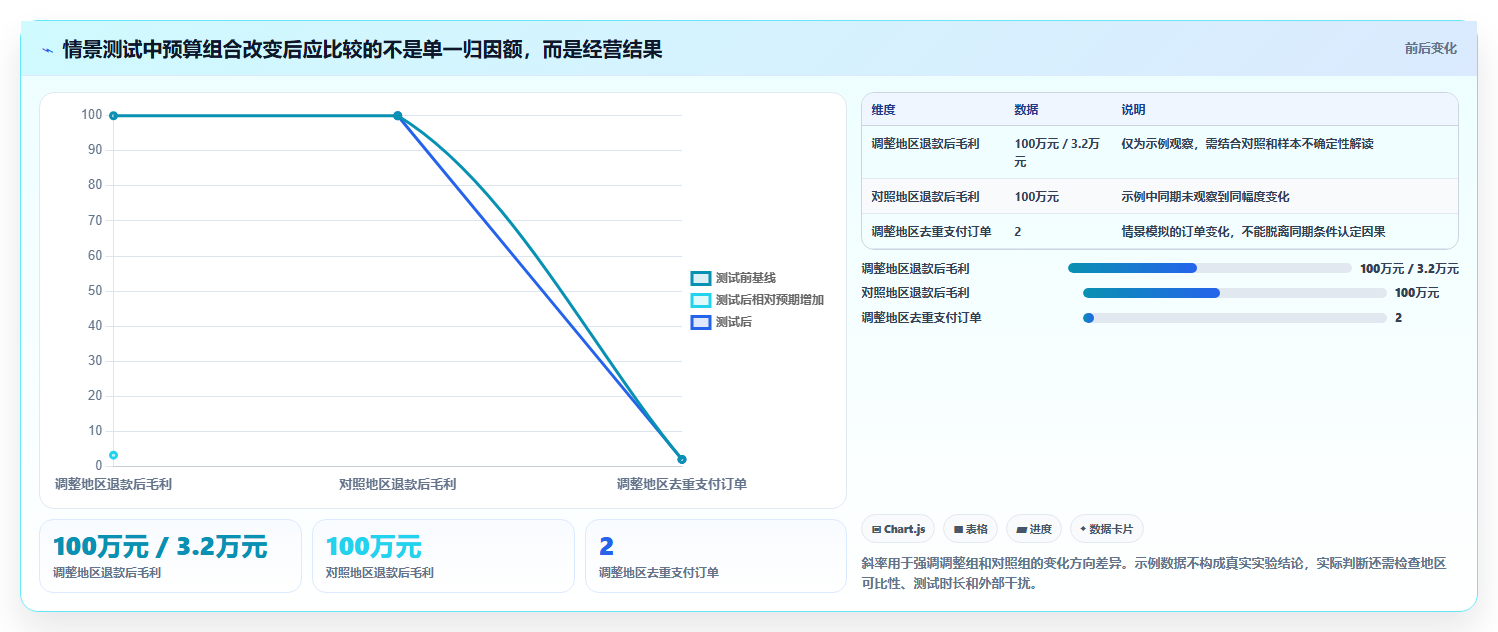Viewport: 1498px width, 632px height.
Task: Click chart data point at 100 on left
Action: [x=114, y=116]
